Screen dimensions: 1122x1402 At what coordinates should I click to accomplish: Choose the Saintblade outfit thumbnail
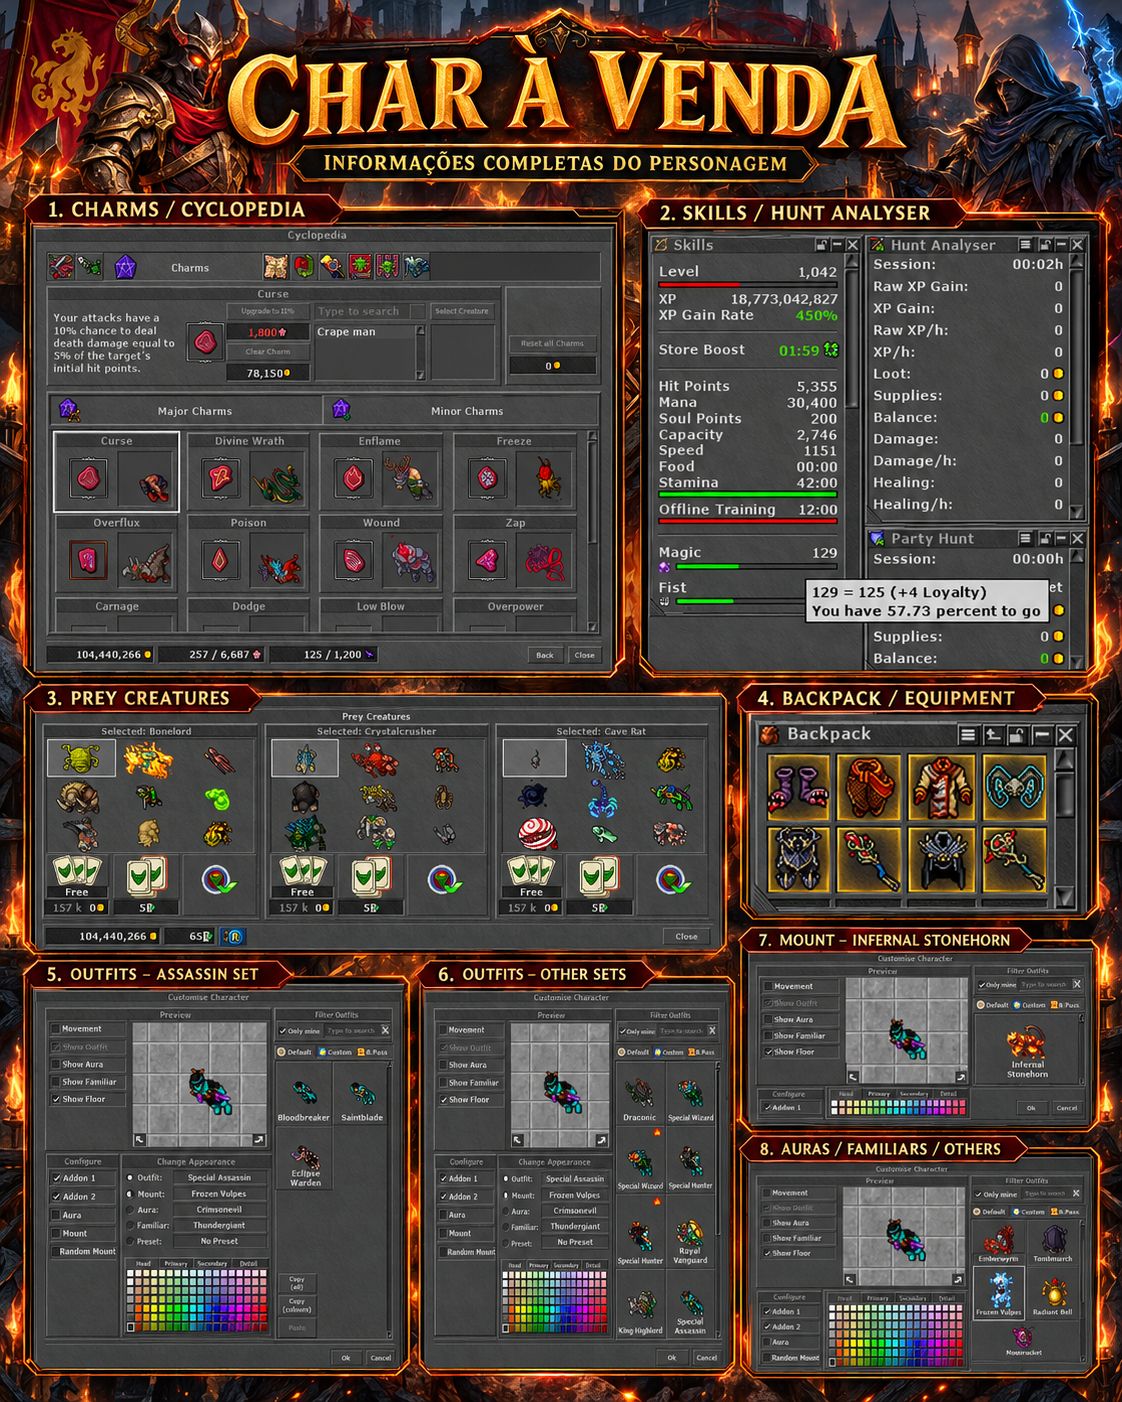click(361, 1099)
